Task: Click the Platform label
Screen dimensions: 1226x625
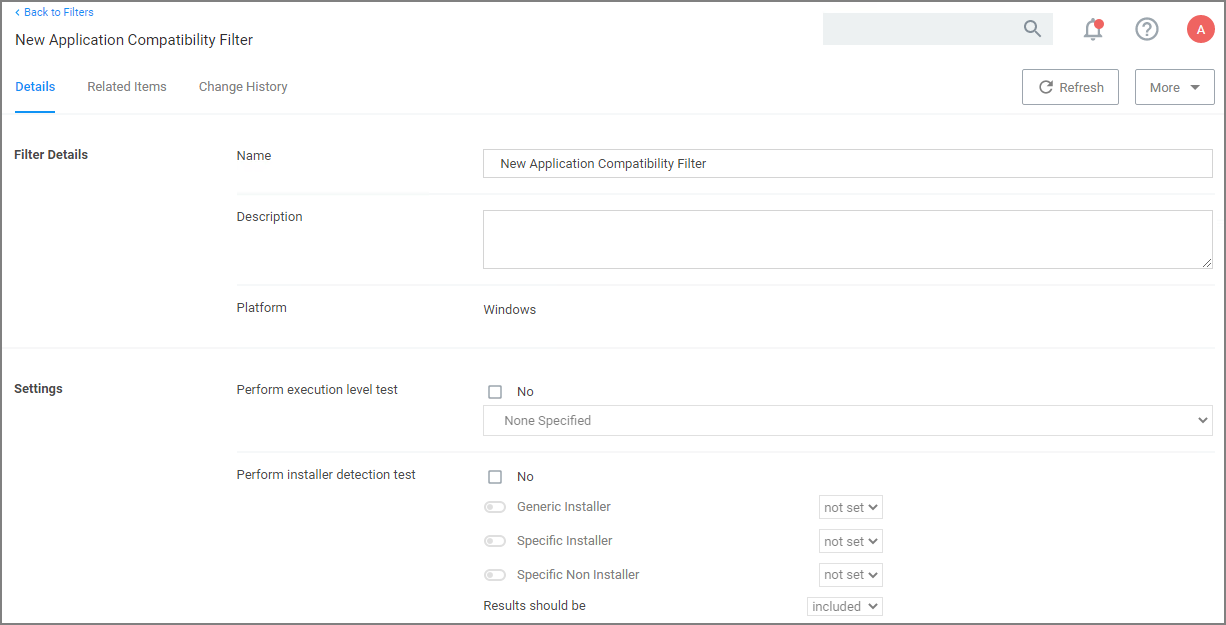Action: click(x=262, y=308)
